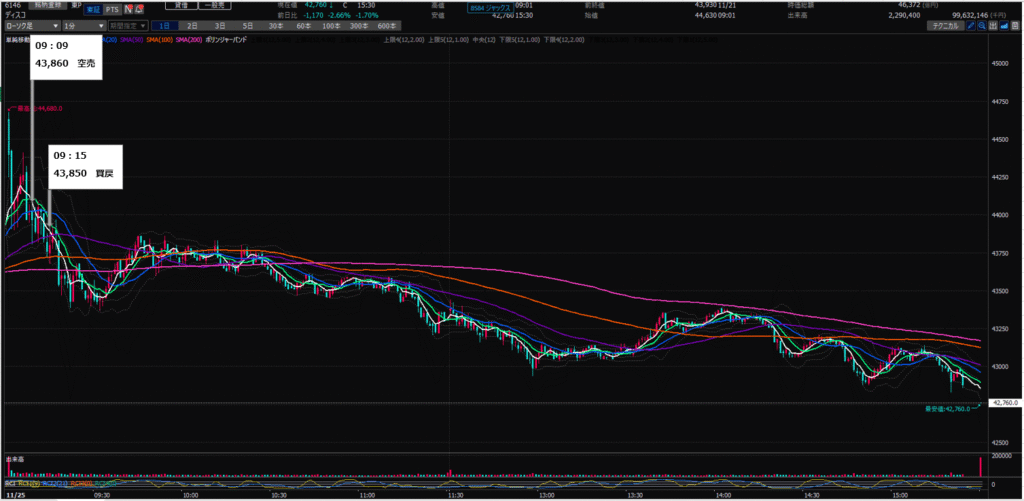Image resolution: width=1024 pixels, height=501 pixels.
Task: Click the pencil drawing tool icon
Action: tap(970, 24)
